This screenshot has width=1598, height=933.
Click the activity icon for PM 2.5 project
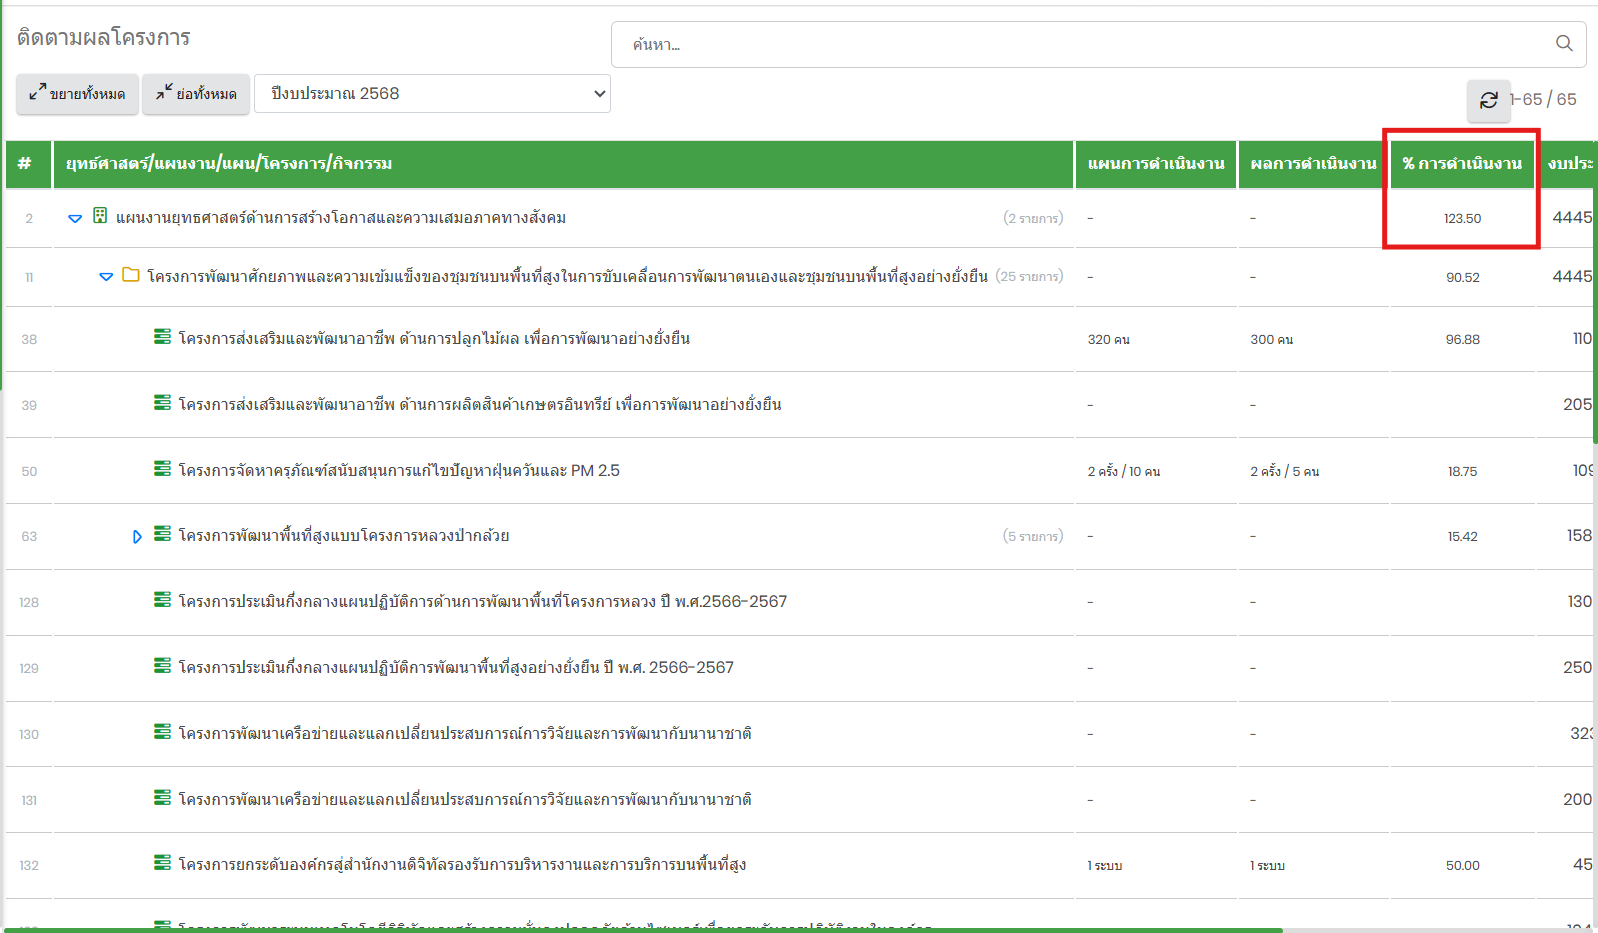tap(162, 469)
